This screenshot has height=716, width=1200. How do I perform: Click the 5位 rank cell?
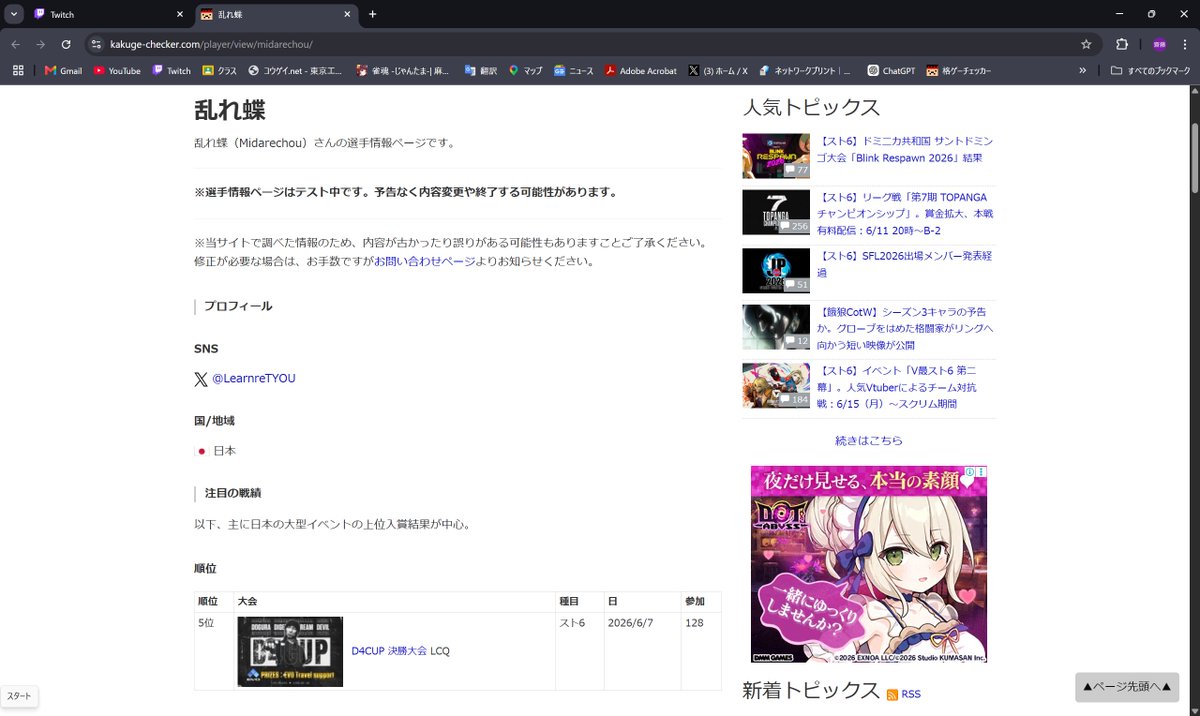(x=214, y=651)
